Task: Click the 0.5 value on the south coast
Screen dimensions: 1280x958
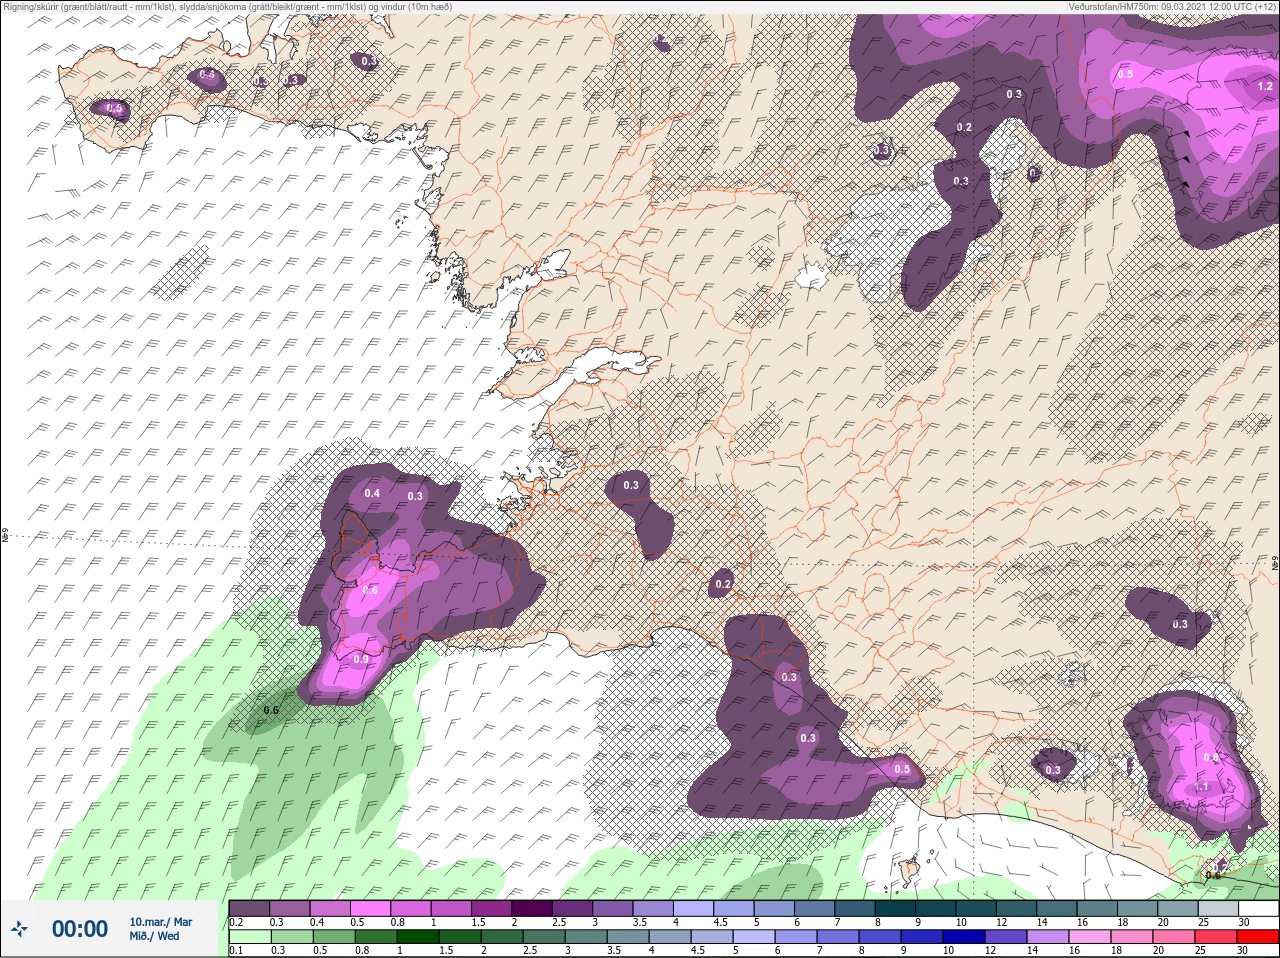Action: tap(902, 769)
